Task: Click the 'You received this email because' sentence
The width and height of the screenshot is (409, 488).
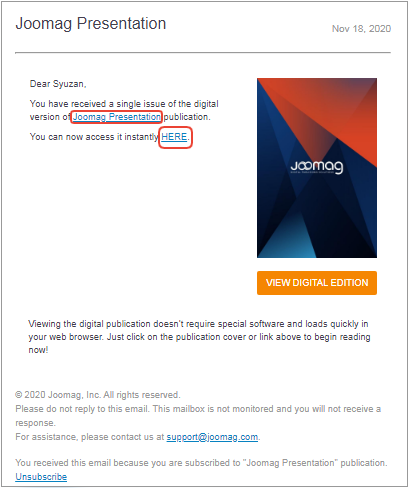Action: coord(201,463)
